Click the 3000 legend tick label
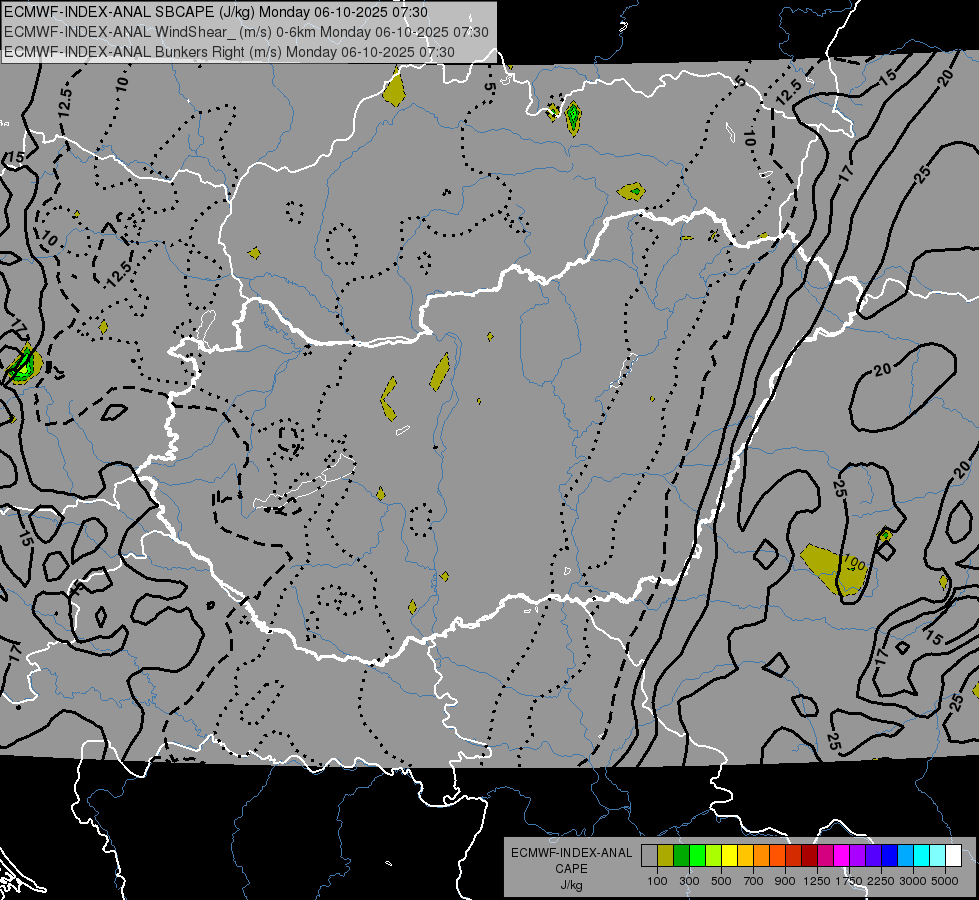Screen dimensions: 979x900 click(x=913, y=881)
